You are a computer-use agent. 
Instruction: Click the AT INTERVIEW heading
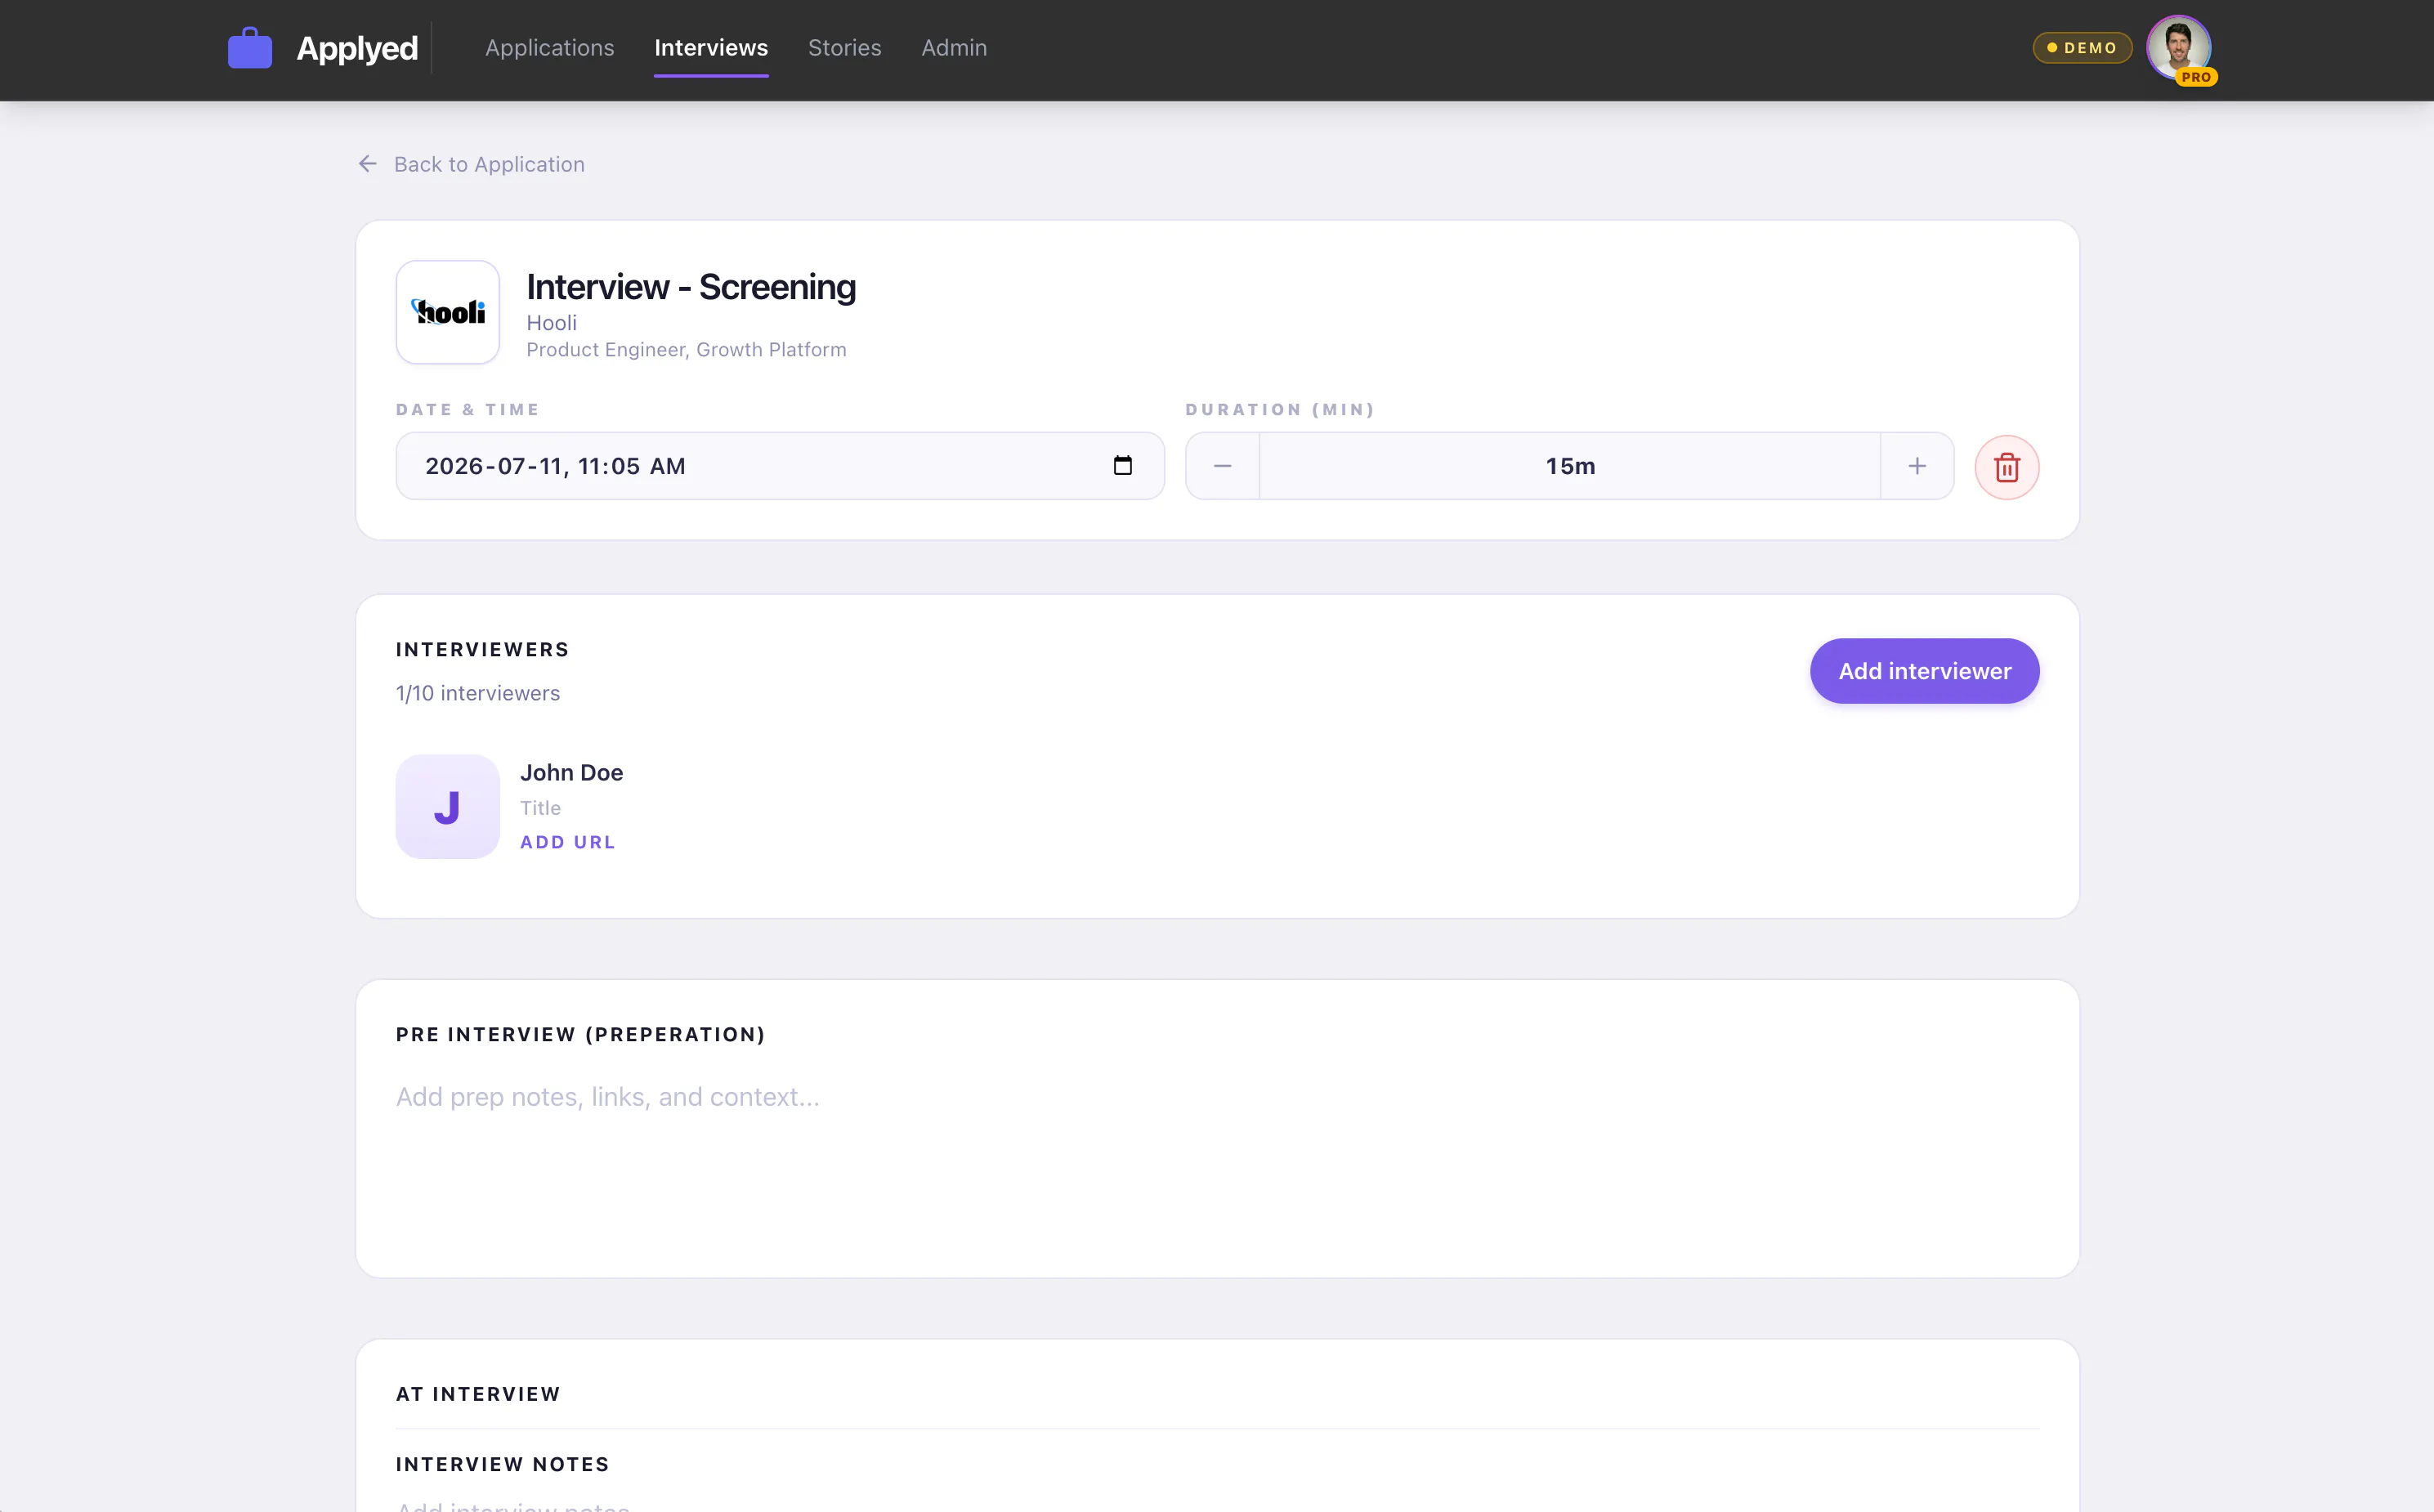coord(478,1394)
